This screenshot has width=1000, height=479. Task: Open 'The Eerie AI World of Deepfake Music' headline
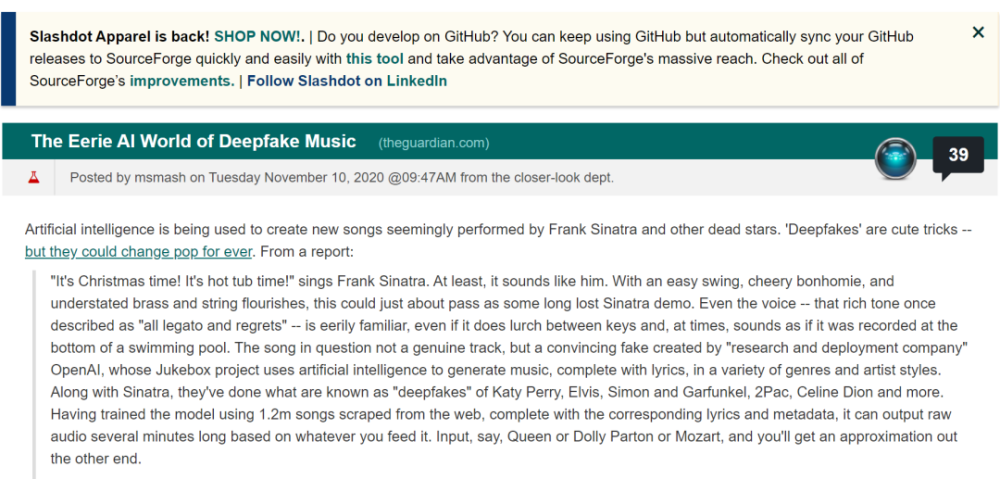coord(193,141)
